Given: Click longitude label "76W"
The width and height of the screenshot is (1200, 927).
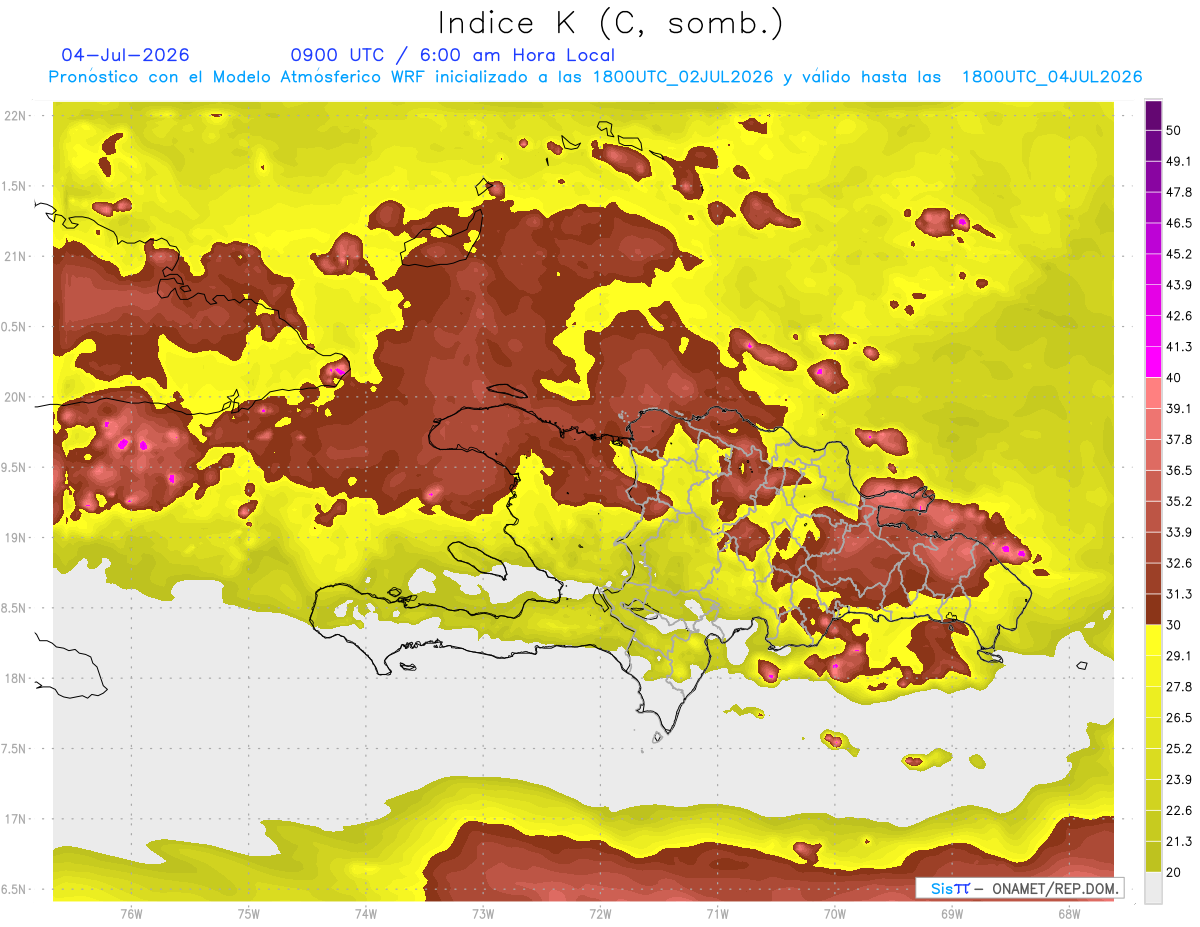Looking at the screenshot, I should click(x=131, y=914).
